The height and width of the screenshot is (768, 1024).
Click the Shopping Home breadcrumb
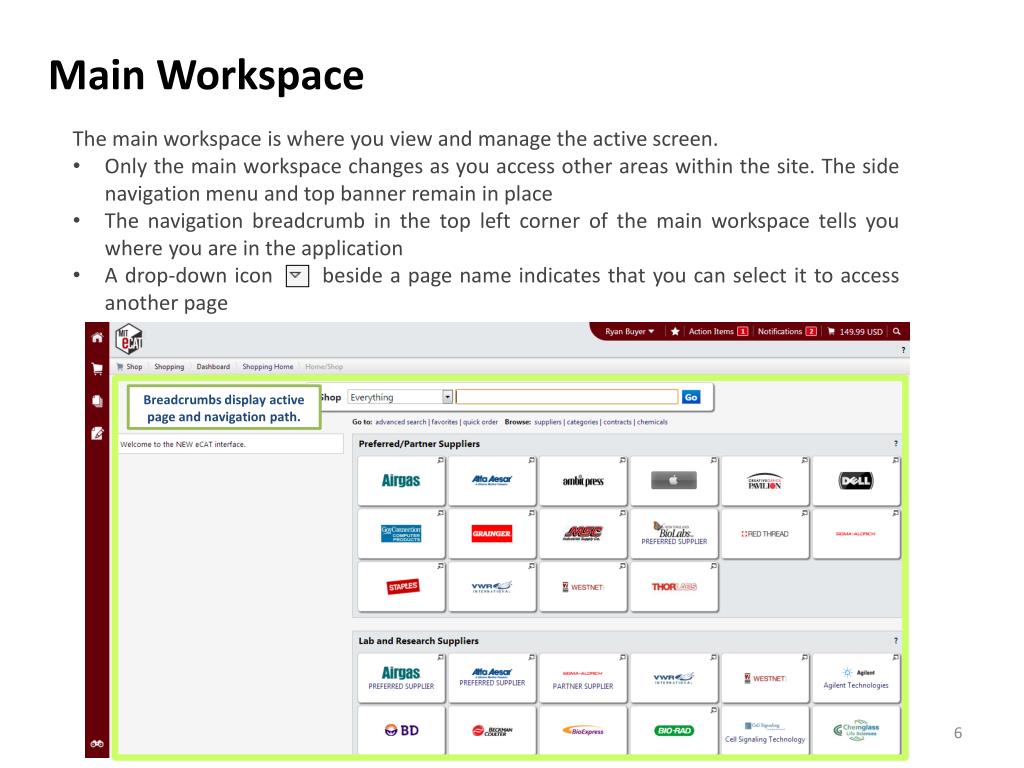(x=268, y=367)
